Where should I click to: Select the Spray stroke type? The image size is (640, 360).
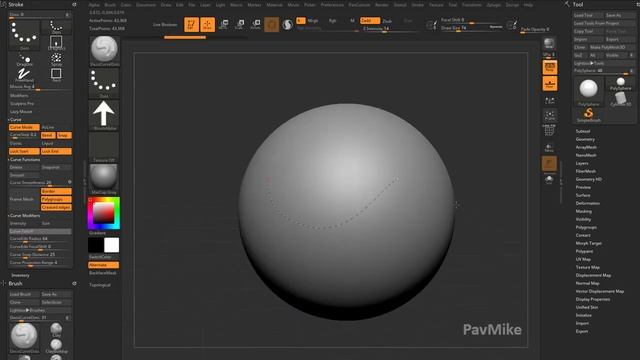[56, 60]
